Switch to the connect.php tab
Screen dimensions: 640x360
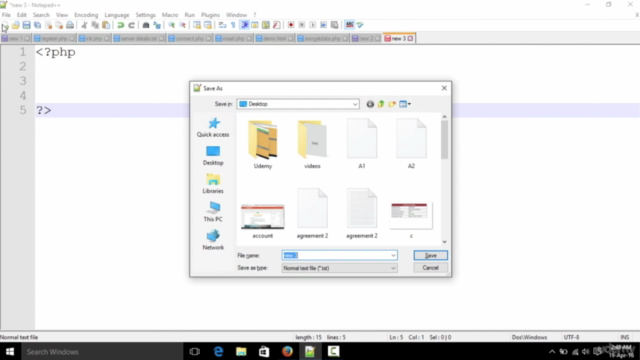click(189, 38)
